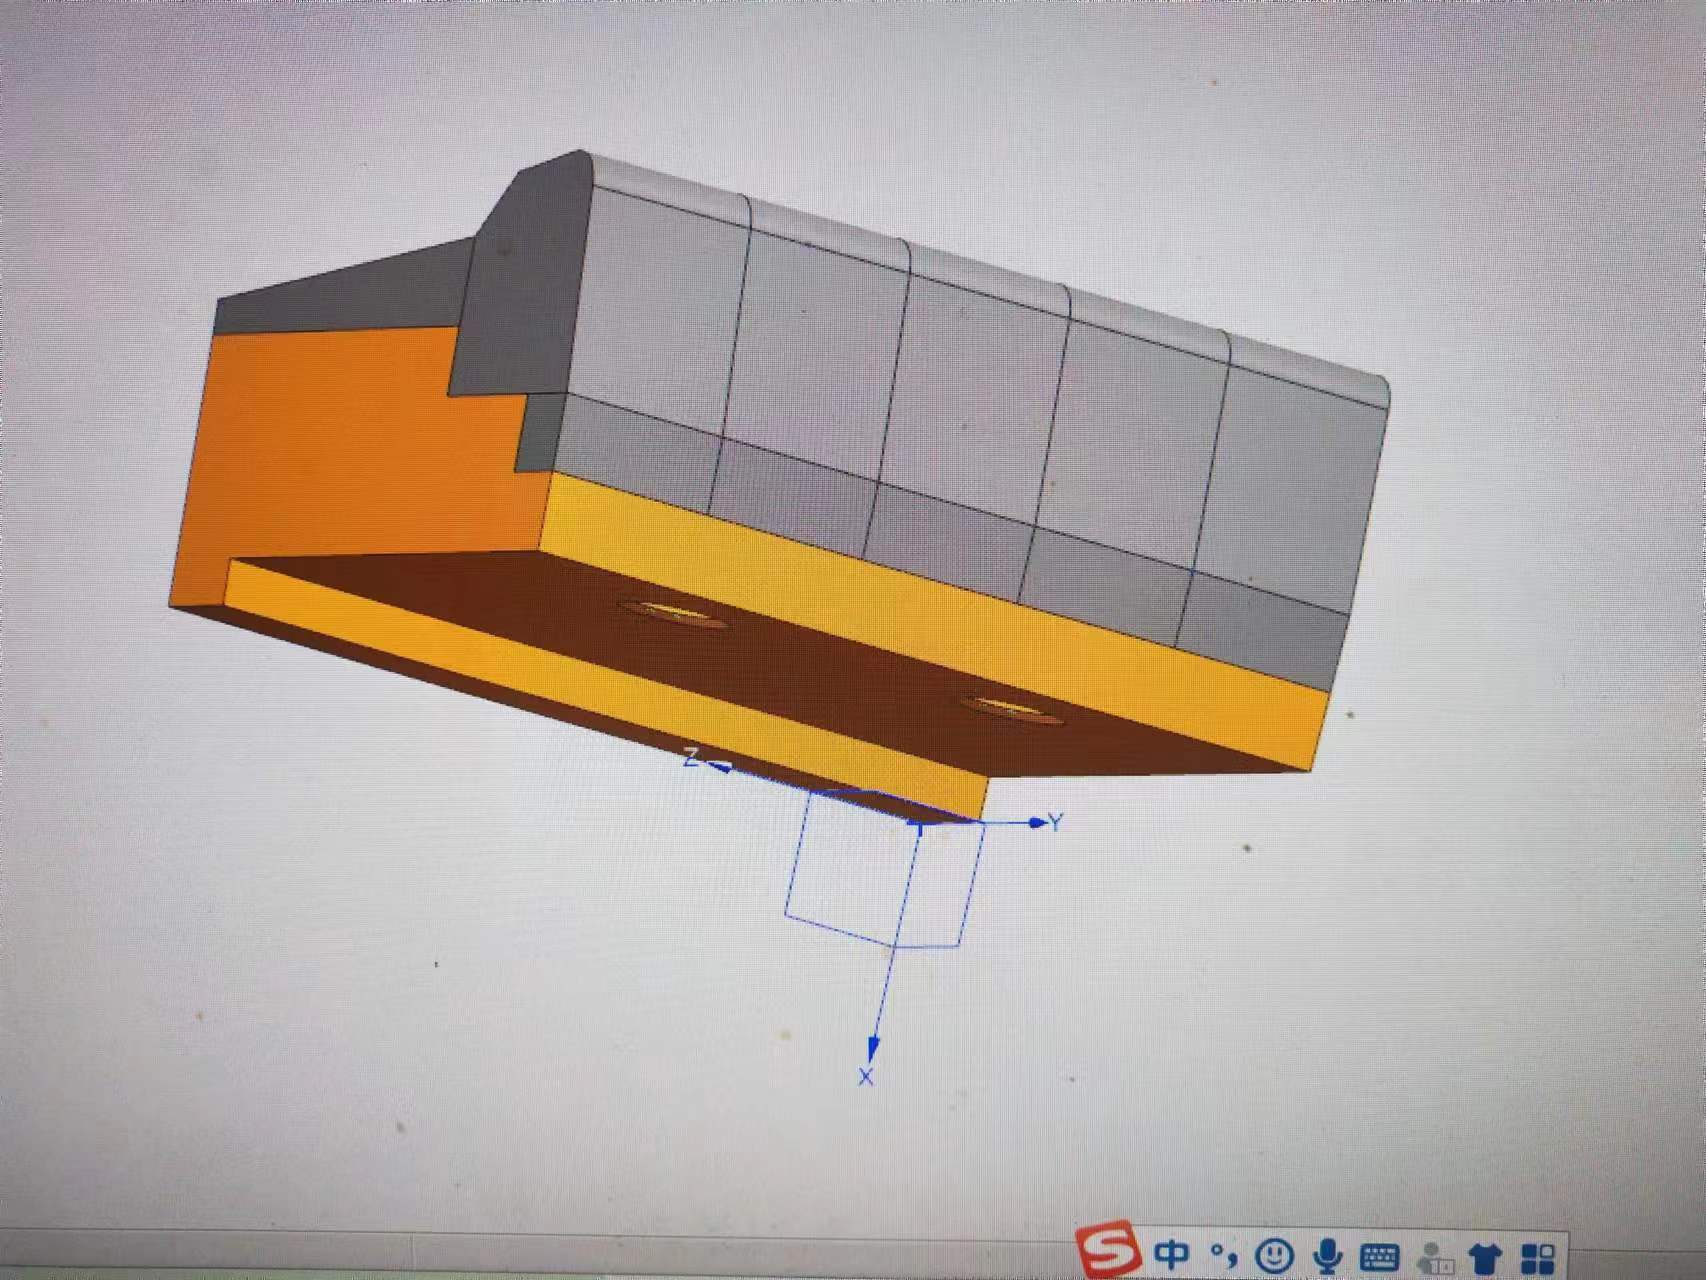The height and width of the screenshot is (1280, 1706).
Task: Open the Sogou toolbox grid icon
Action: click(1538, 1259)
